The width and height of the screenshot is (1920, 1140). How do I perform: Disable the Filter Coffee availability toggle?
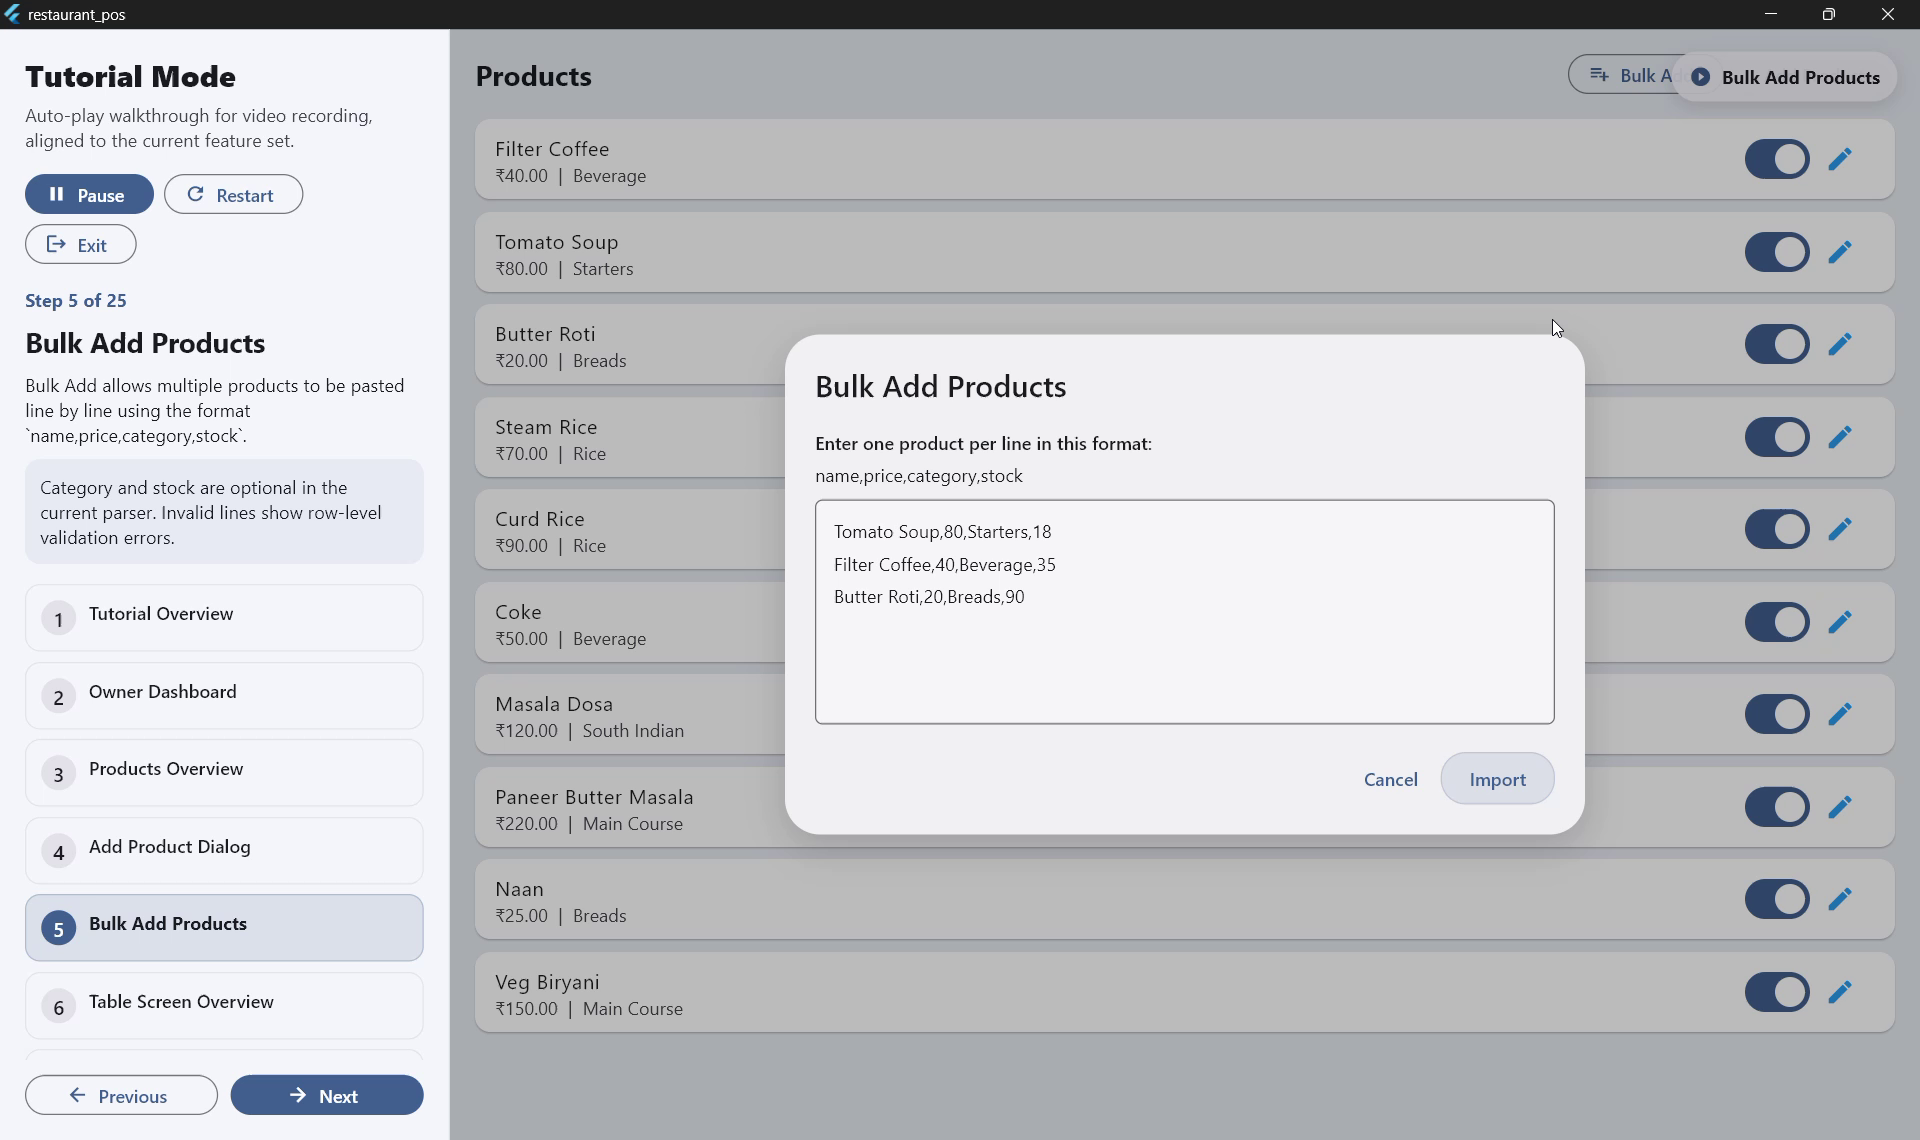(x=1777, y=159)
